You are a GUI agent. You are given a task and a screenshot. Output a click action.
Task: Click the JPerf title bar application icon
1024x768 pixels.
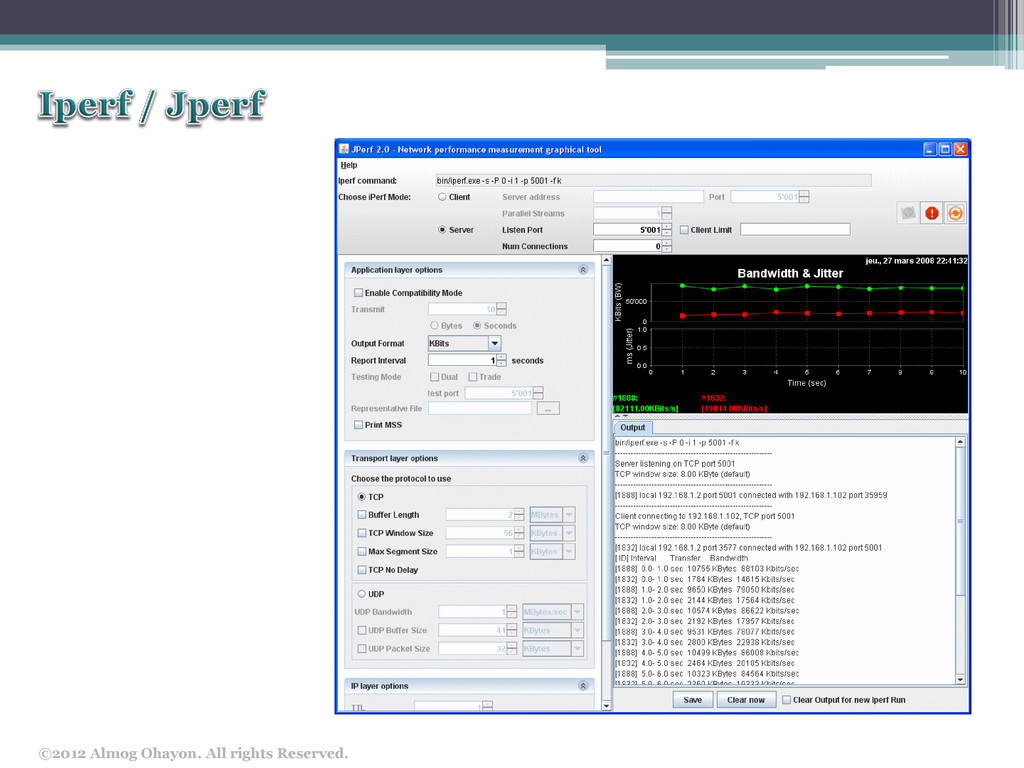click(x=344, y=149)
